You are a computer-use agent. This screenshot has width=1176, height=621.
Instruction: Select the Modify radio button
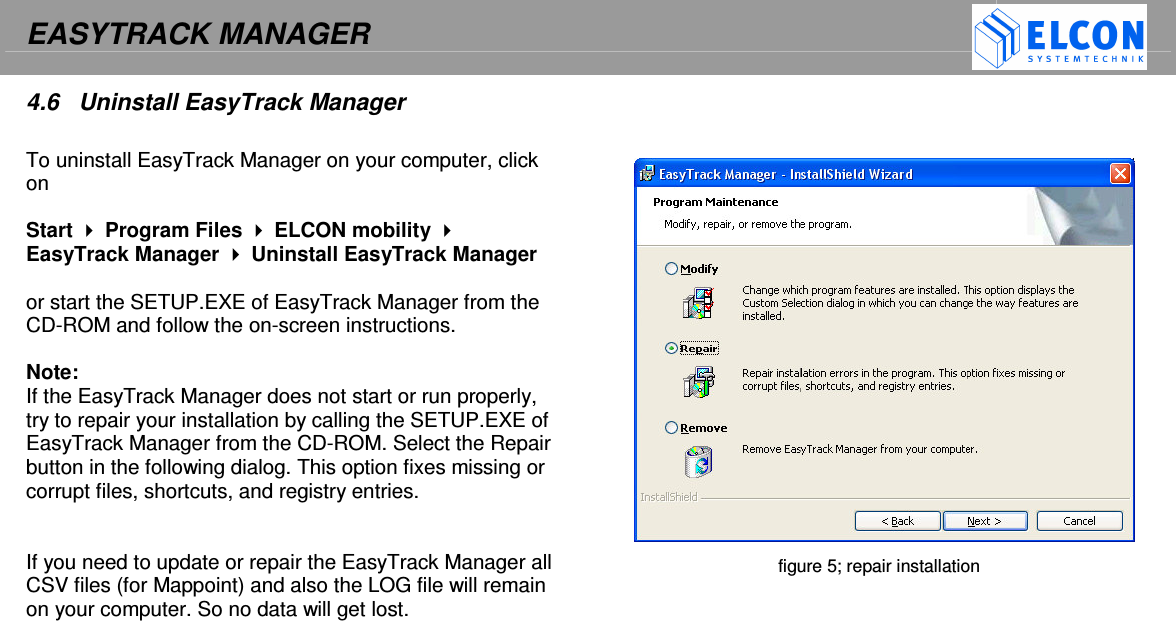pos(671,268)
